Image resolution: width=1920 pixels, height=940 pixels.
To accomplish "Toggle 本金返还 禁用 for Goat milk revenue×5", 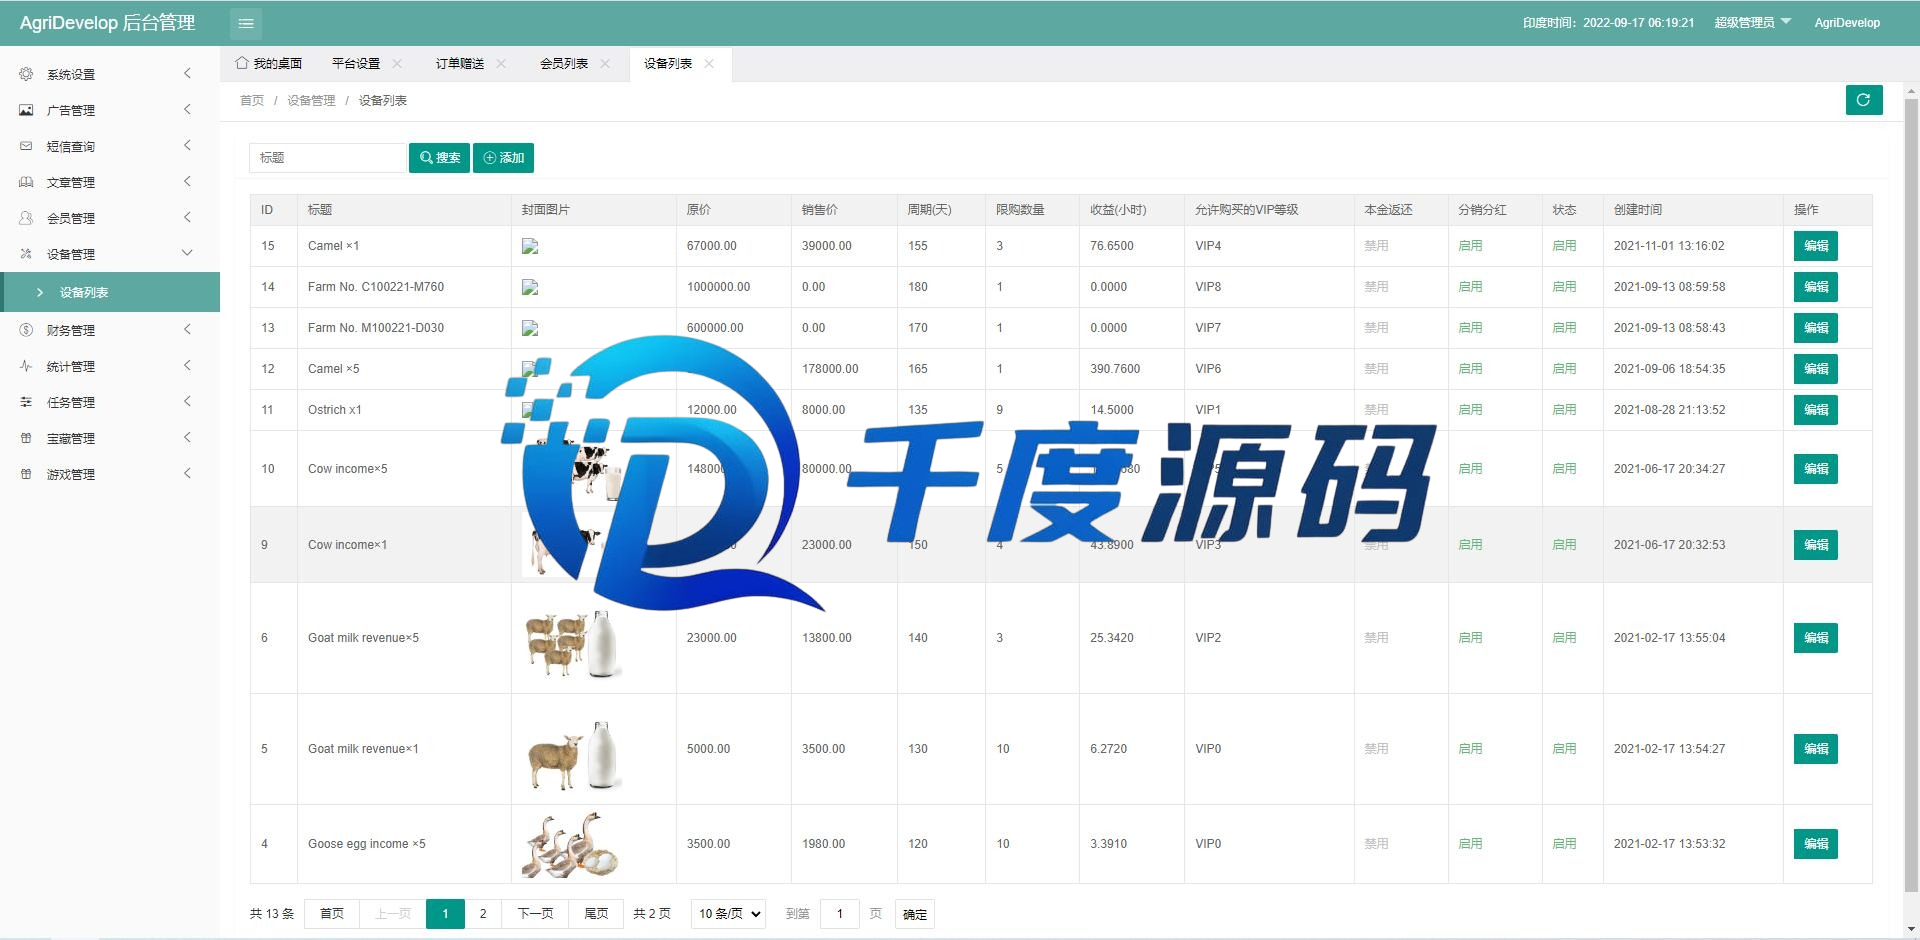I will tap(1376, 638).
